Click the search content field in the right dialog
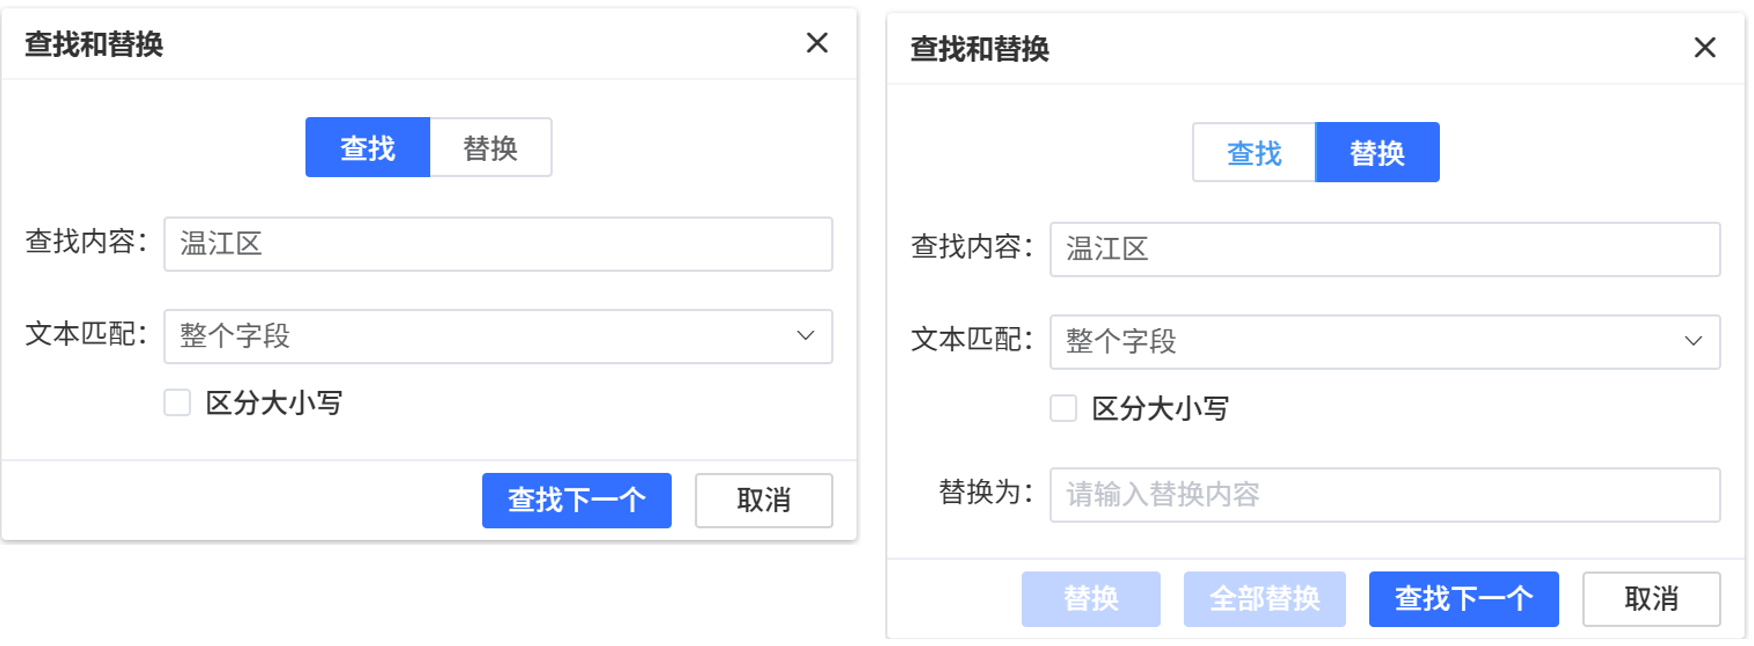Screen dimensions: 1754x646 (x=1384, y=250)
